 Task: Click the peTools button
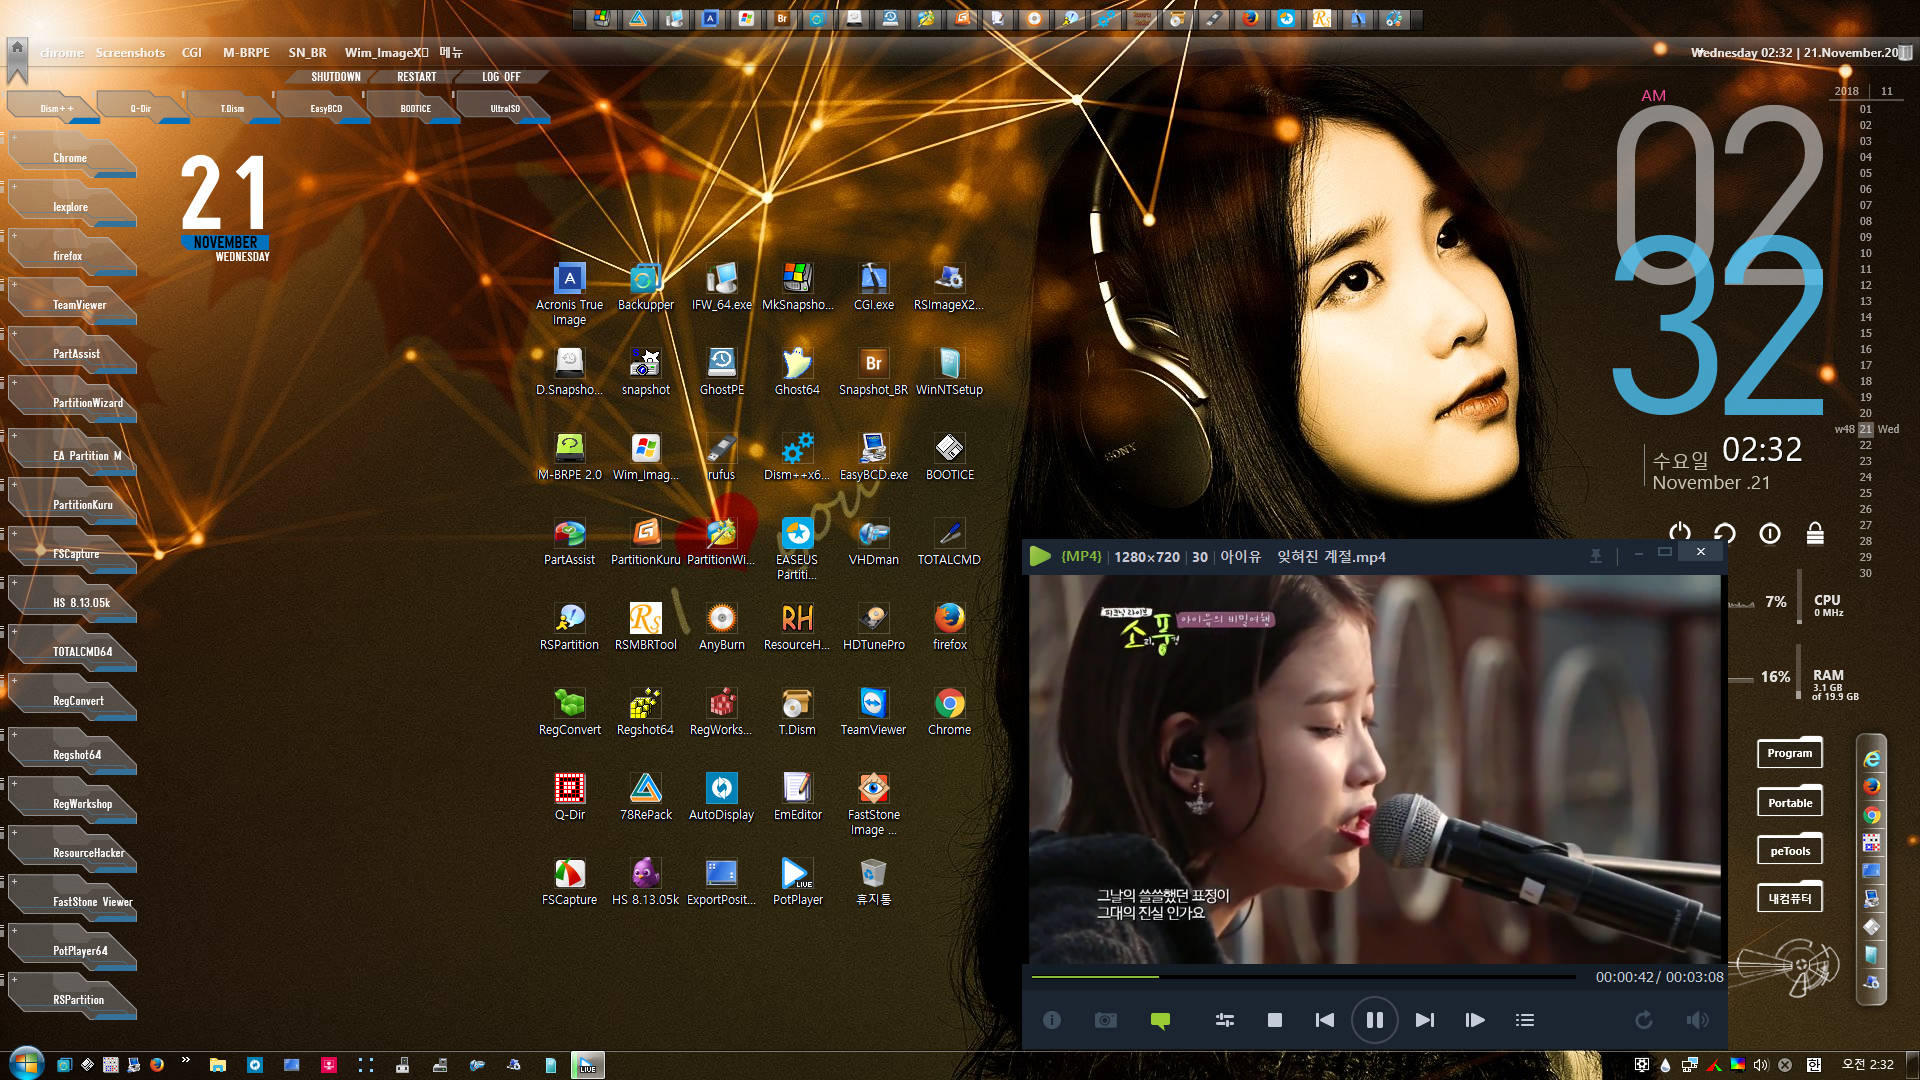[x=1789, y=851]
